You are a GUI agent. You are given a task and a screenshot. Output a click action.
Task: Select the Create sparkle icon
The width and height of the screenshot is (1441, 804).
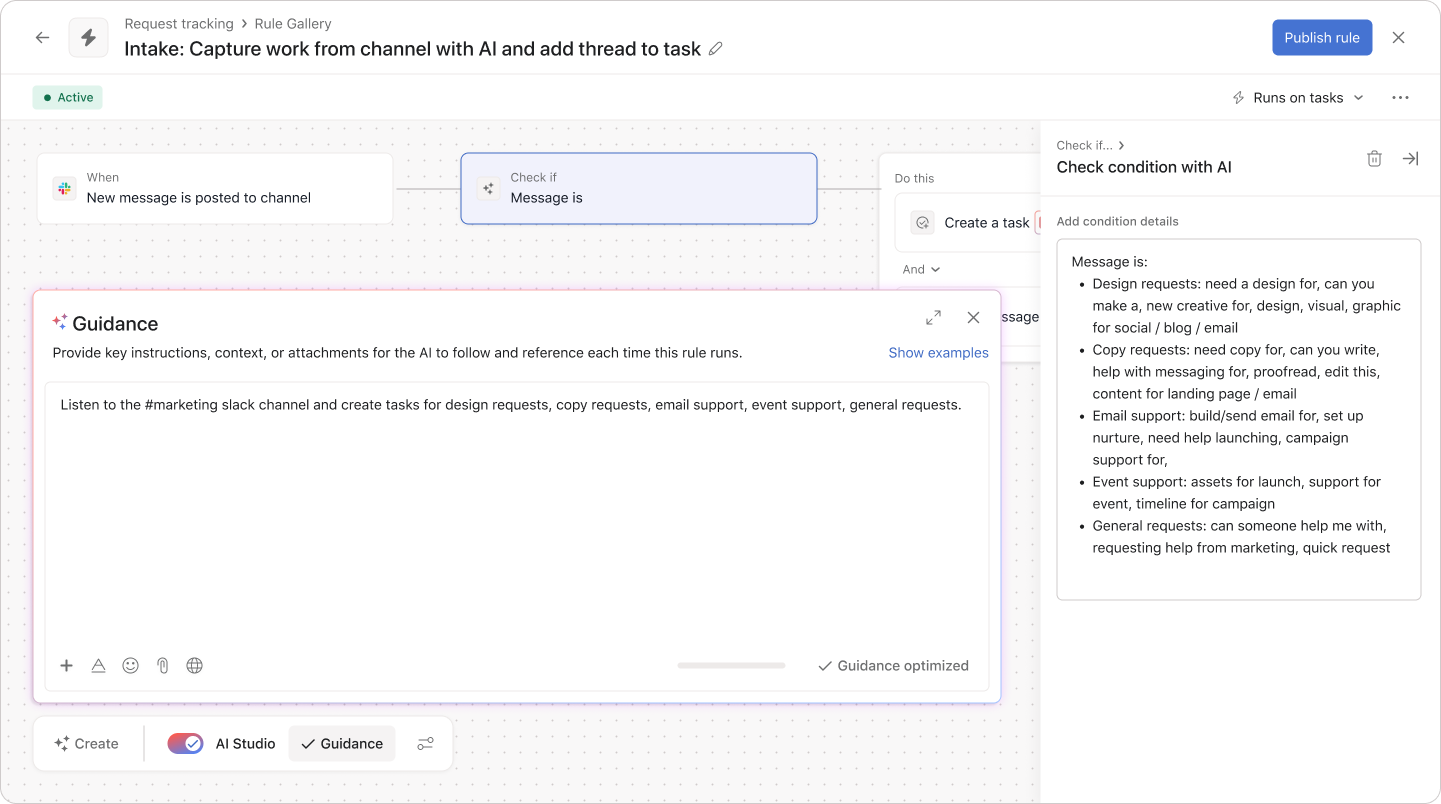click(x=62, y=743)
